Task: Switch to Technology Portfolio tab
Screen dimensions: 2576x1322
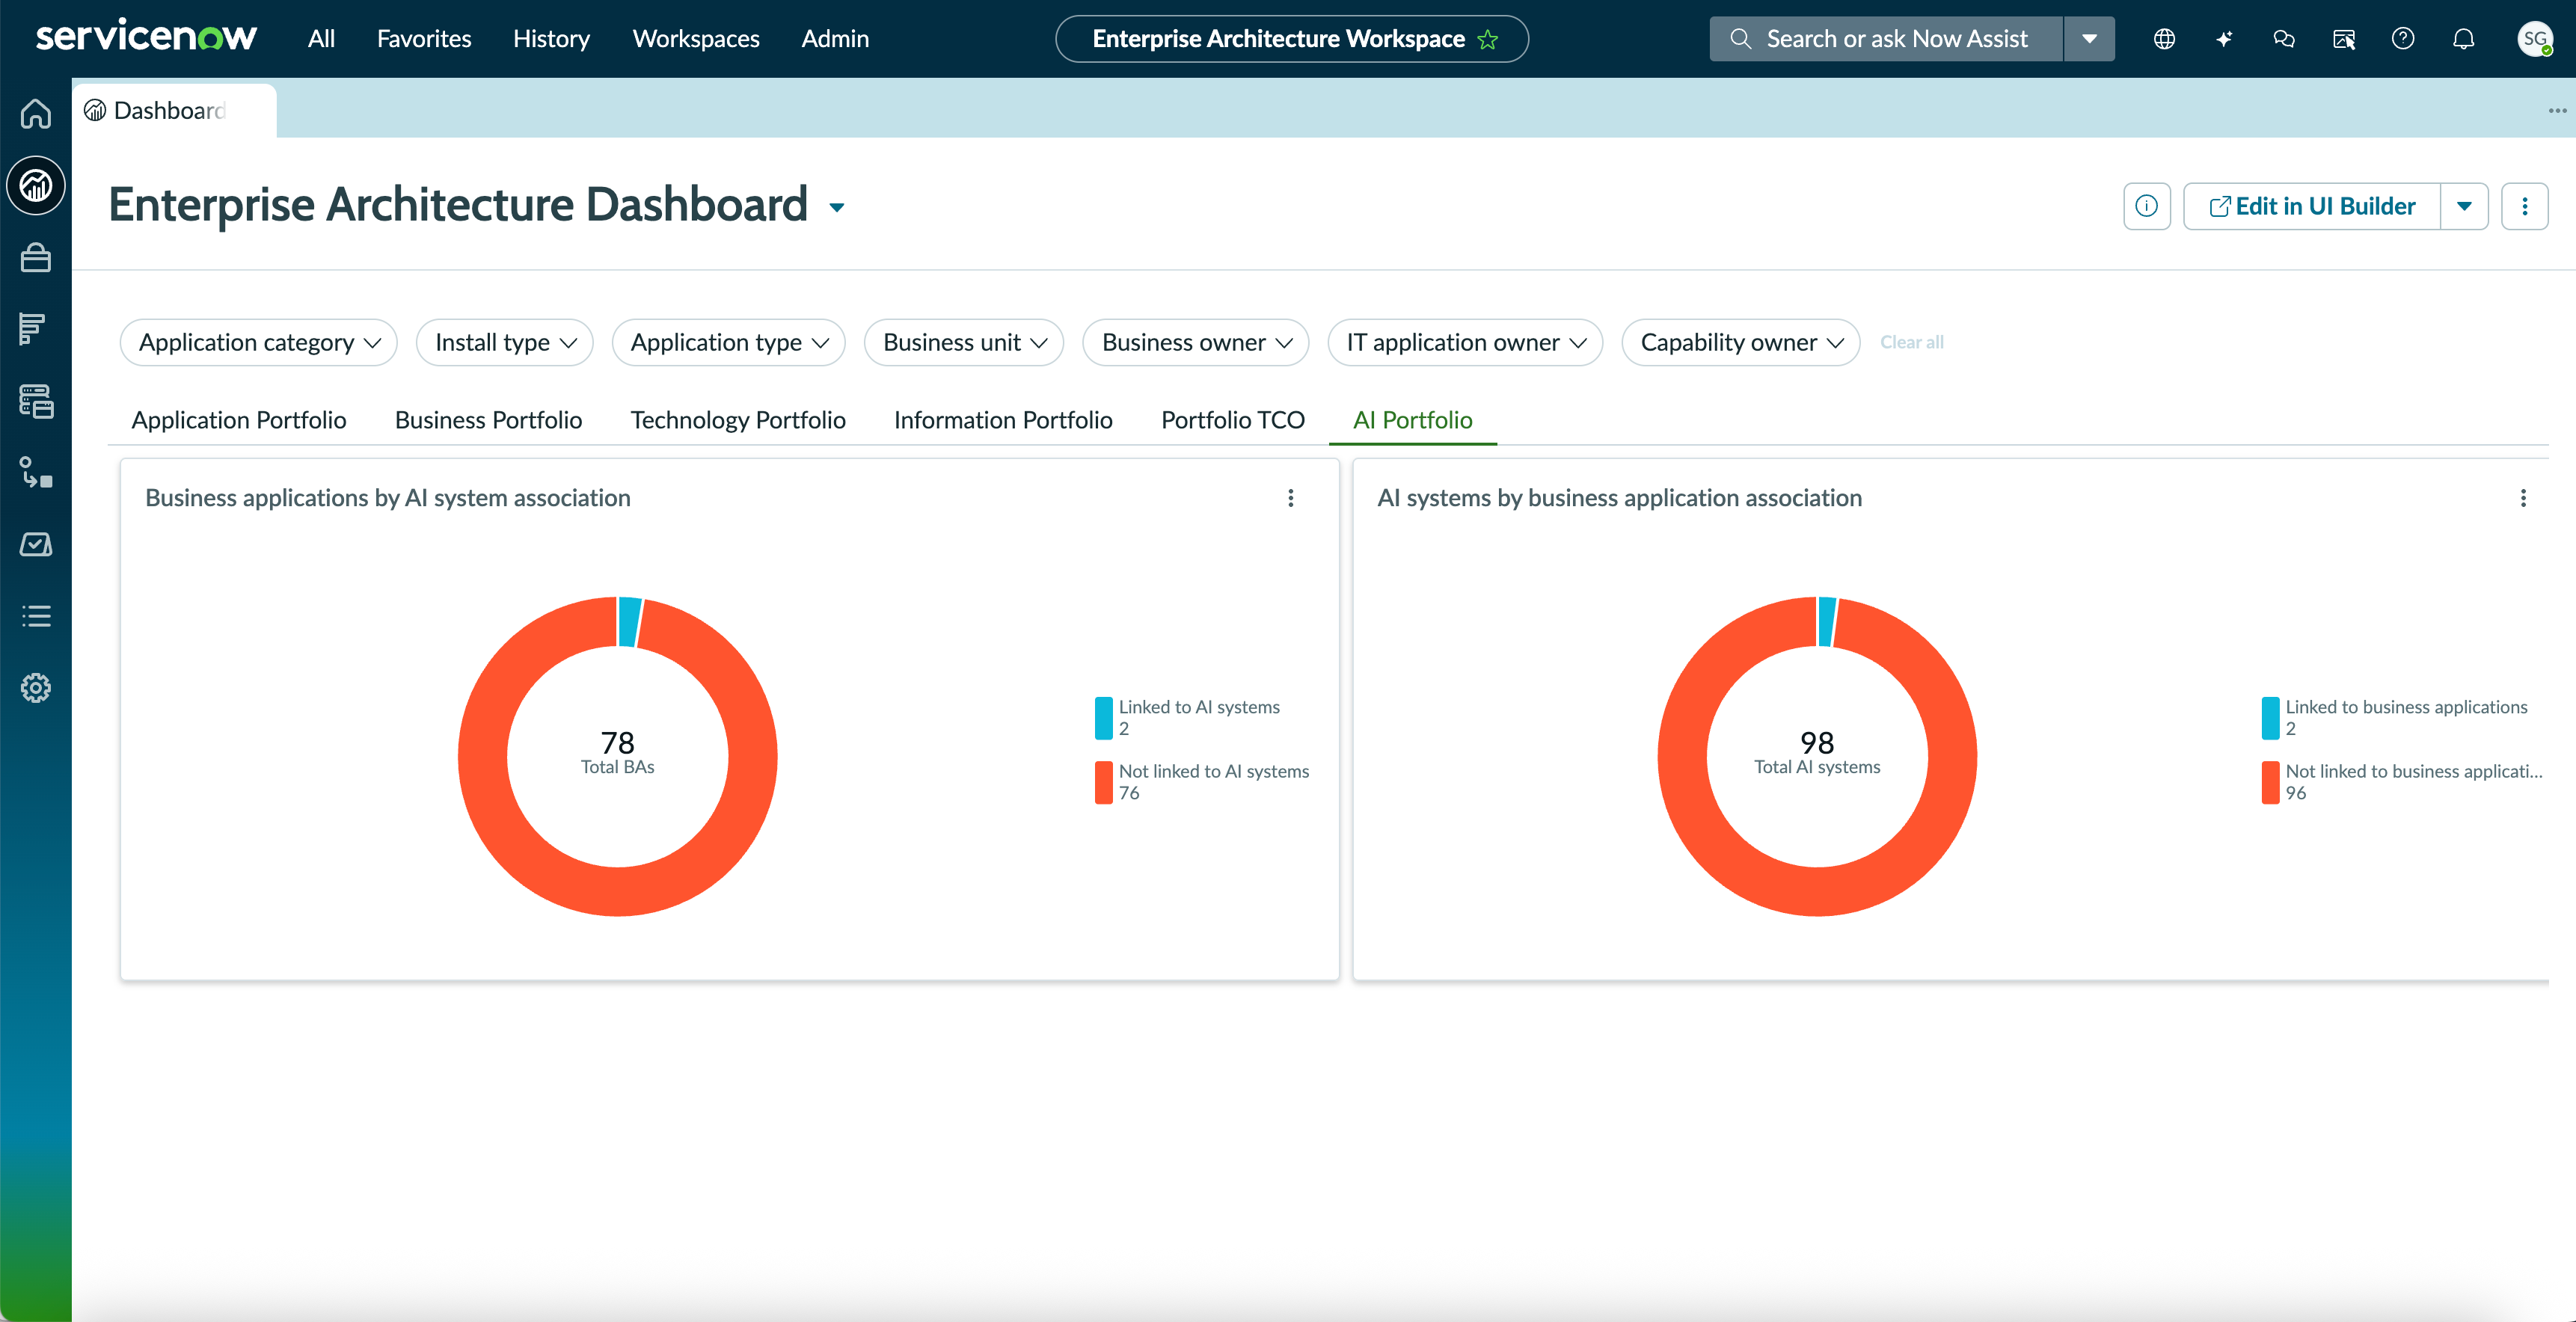Action: (x=738, y=420)
